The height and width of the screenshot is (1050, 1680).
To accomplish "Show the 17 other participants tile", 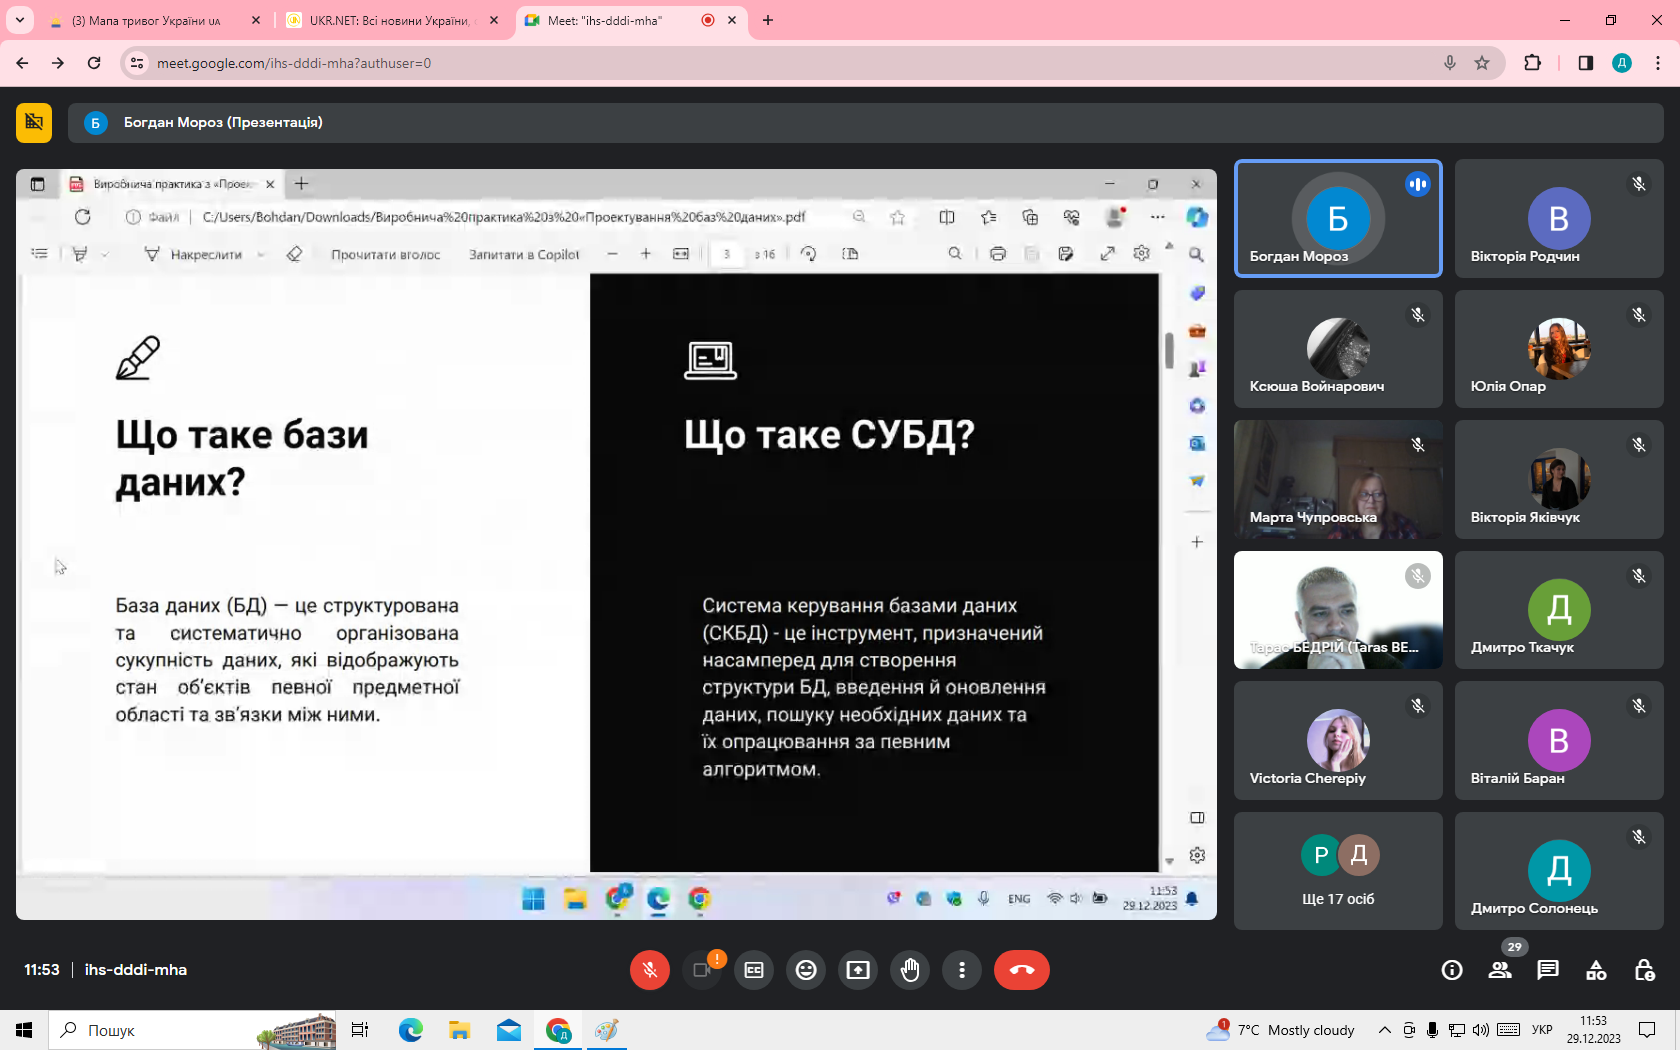I will pyautogui.click(x=1338, y=870).
